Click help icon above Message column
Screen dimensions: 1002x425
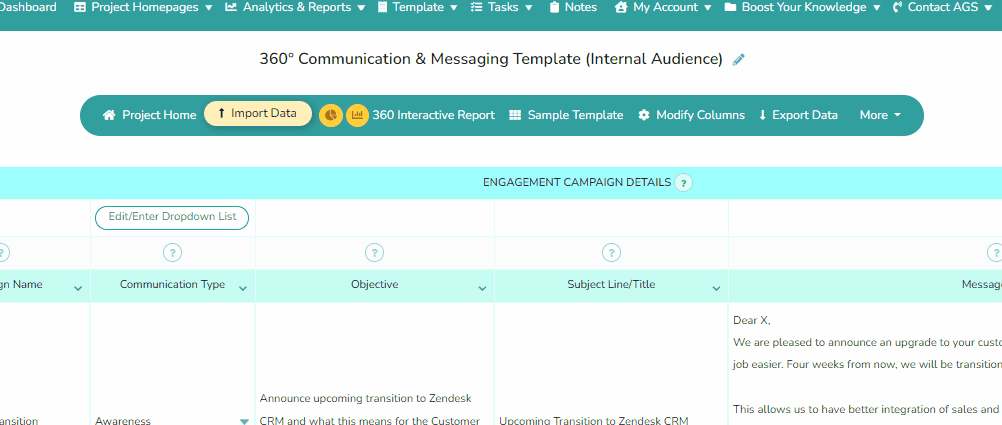coord(995,252)
